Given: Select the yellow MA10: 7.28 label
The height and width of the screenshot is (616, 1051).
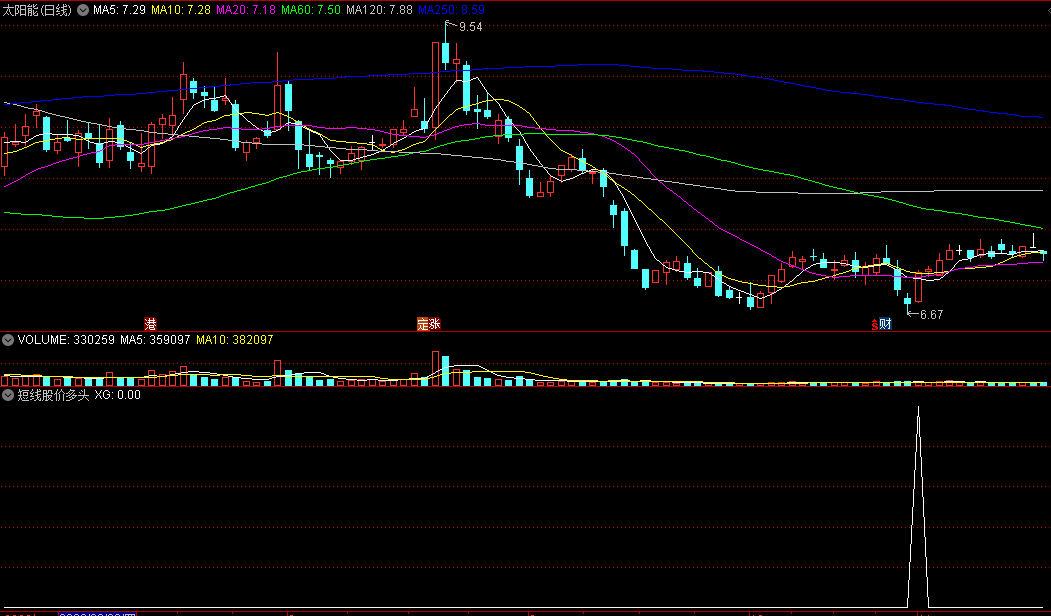Looking at the screenshot, I should (180, 10).
